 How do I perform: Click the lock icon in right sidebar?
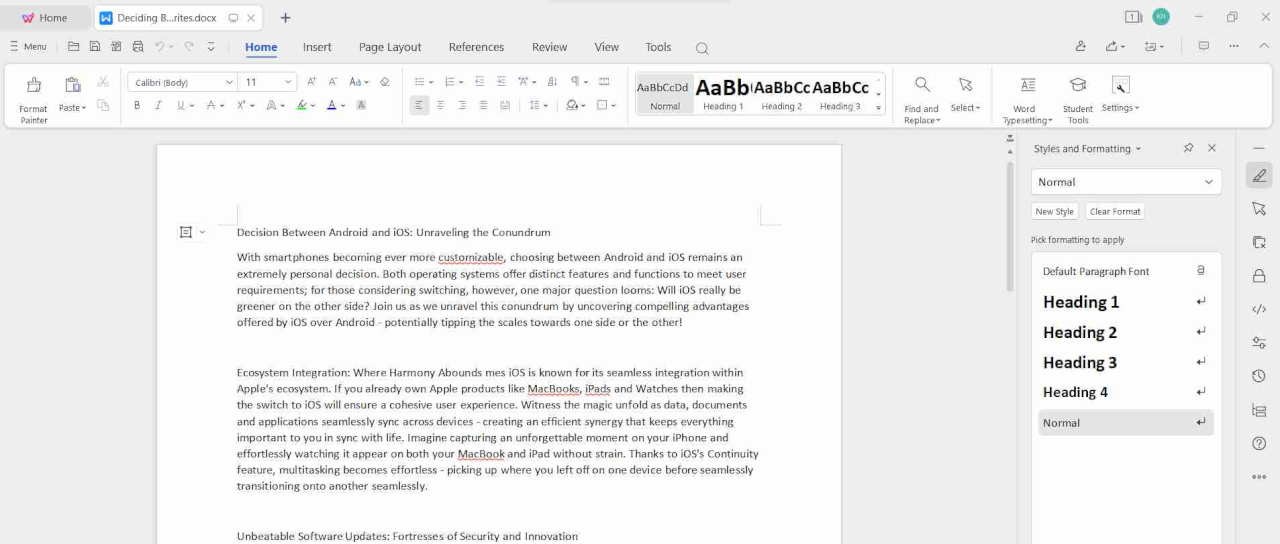click(1259, 276)
